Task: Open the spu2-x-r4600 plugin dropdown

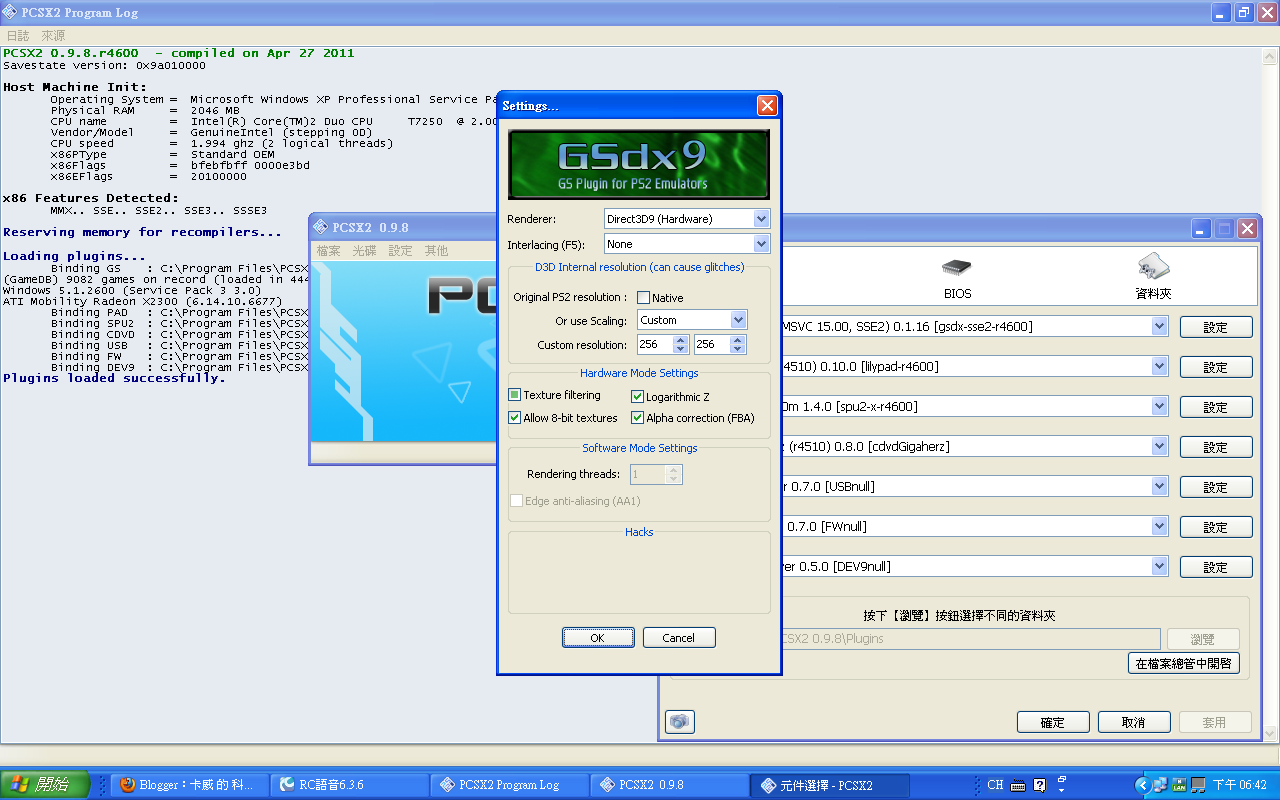Action: click(1159, 406)
